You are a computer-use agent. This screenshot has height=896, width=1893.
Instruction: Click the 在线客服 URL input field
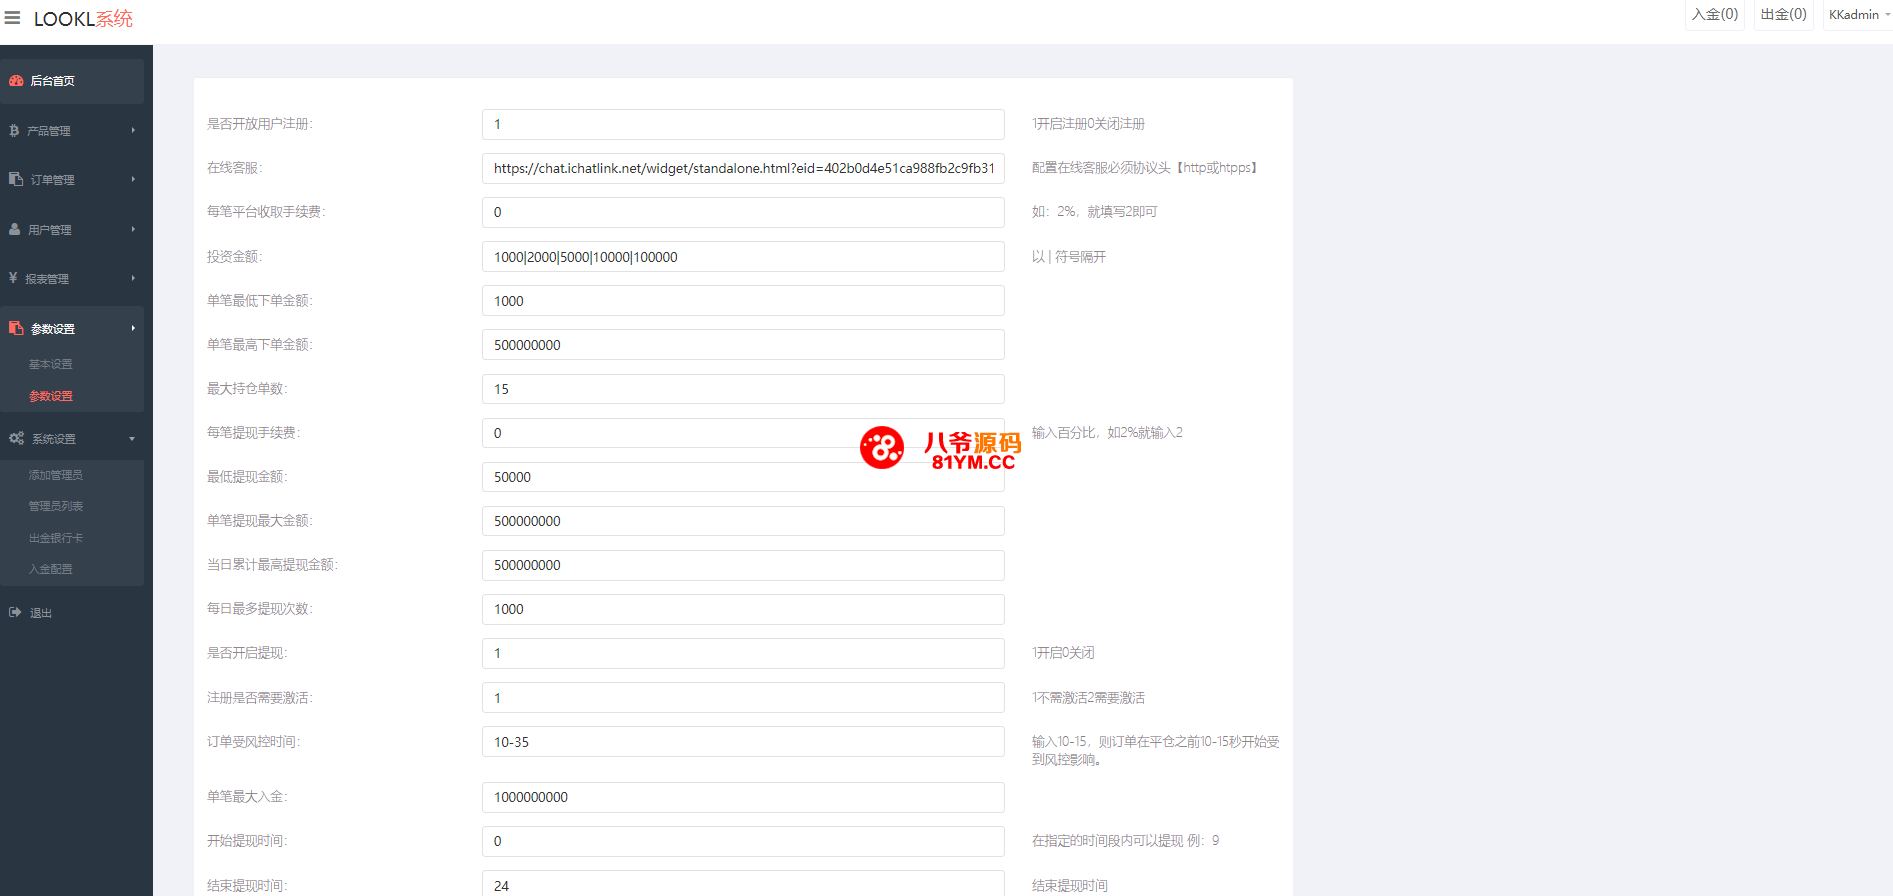click(743, 169)
